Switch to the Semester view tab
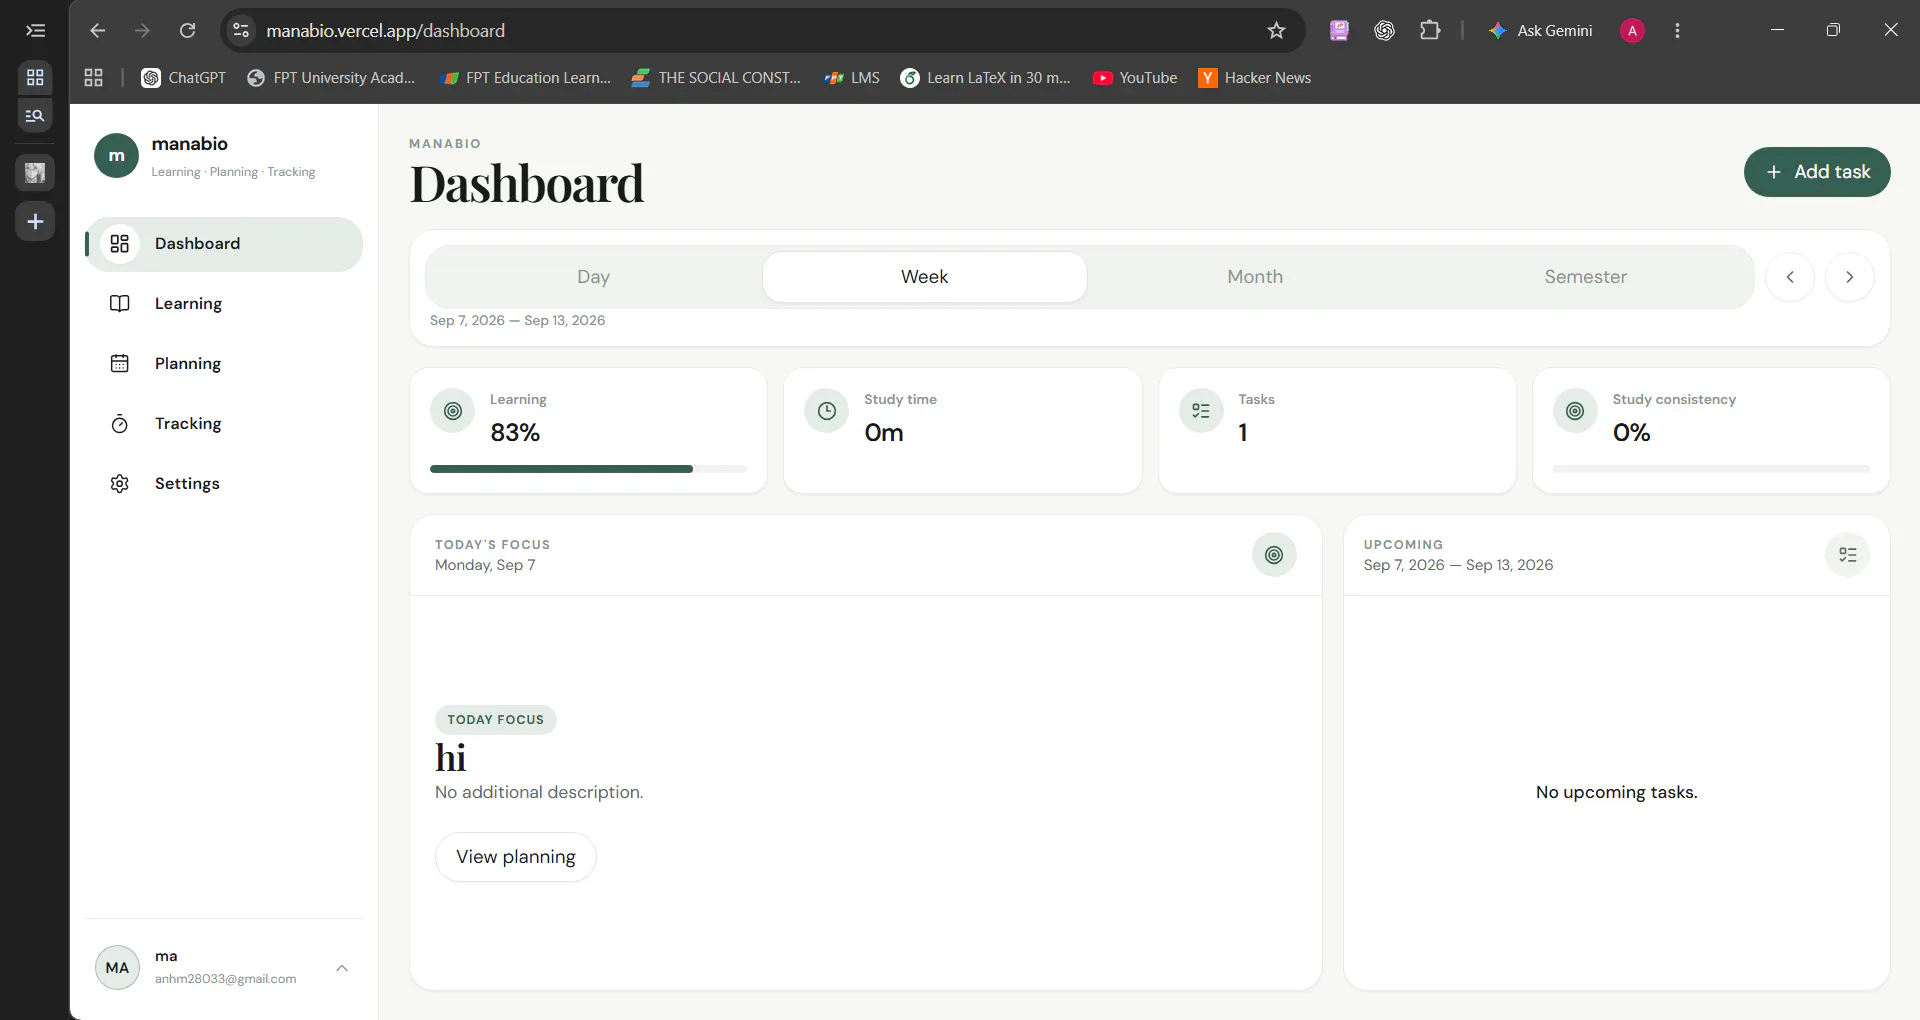Screen dimensions: 1920x1020 (1585, 277)
